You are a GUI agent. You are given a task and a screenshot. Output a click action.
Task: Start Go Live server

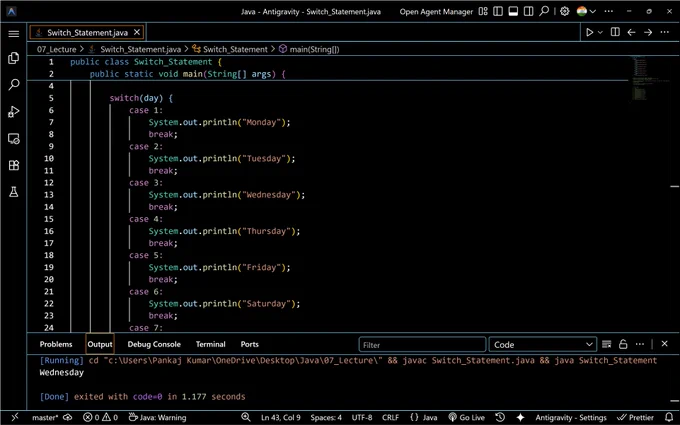pyautogui.click(x=467, y=418)
